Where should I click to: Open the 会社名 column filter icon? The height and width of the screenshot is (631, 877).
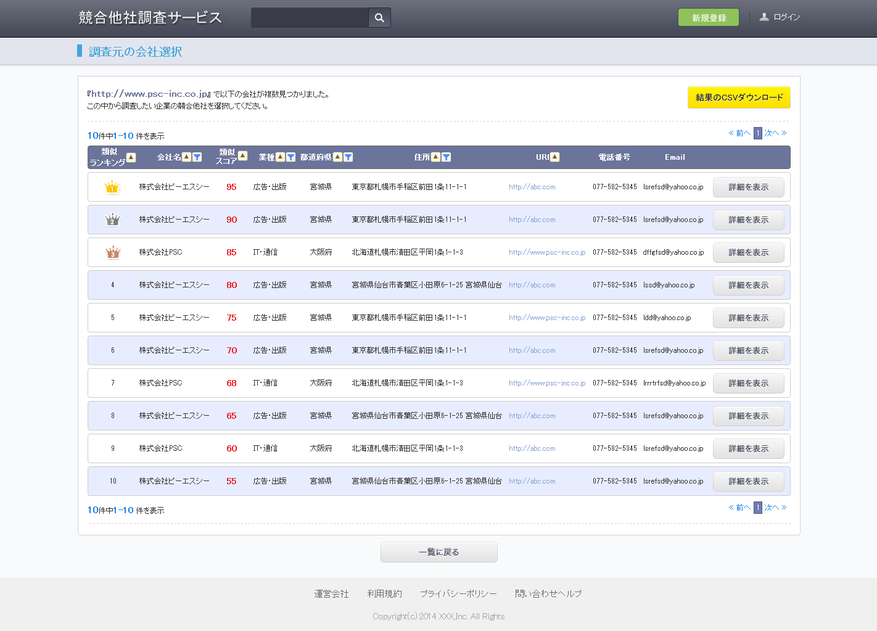(197, 157)
